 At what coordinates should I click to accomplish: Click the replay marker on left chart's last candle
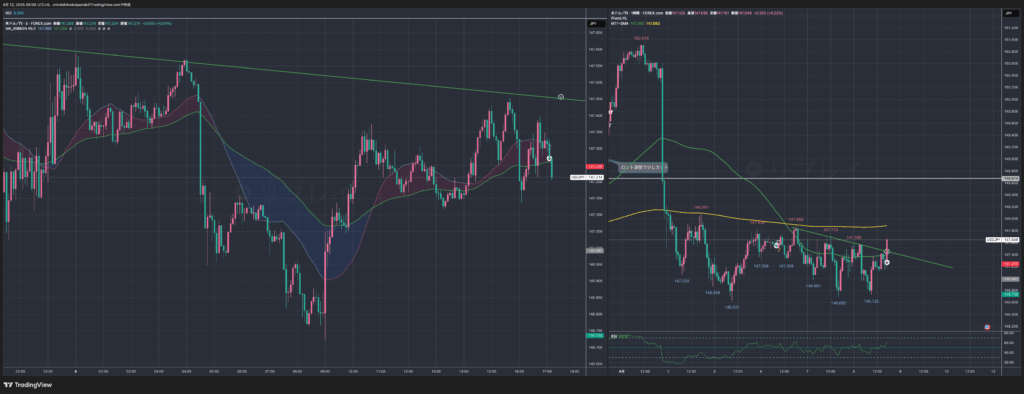tap(549, 158)
